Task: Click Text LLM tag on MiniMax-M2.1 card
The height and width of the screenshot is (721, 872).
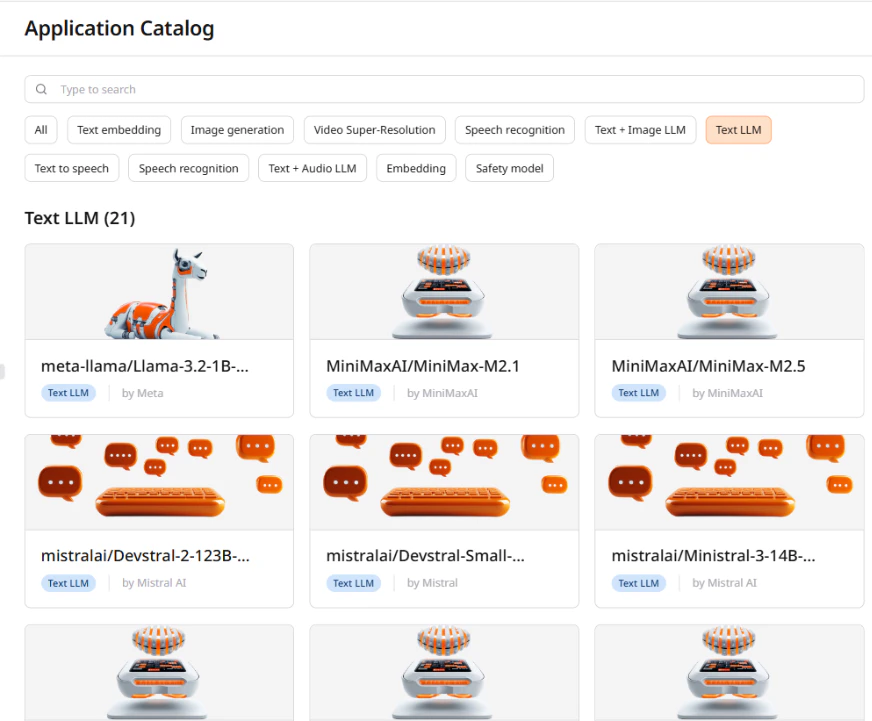Action: point(353,393)
